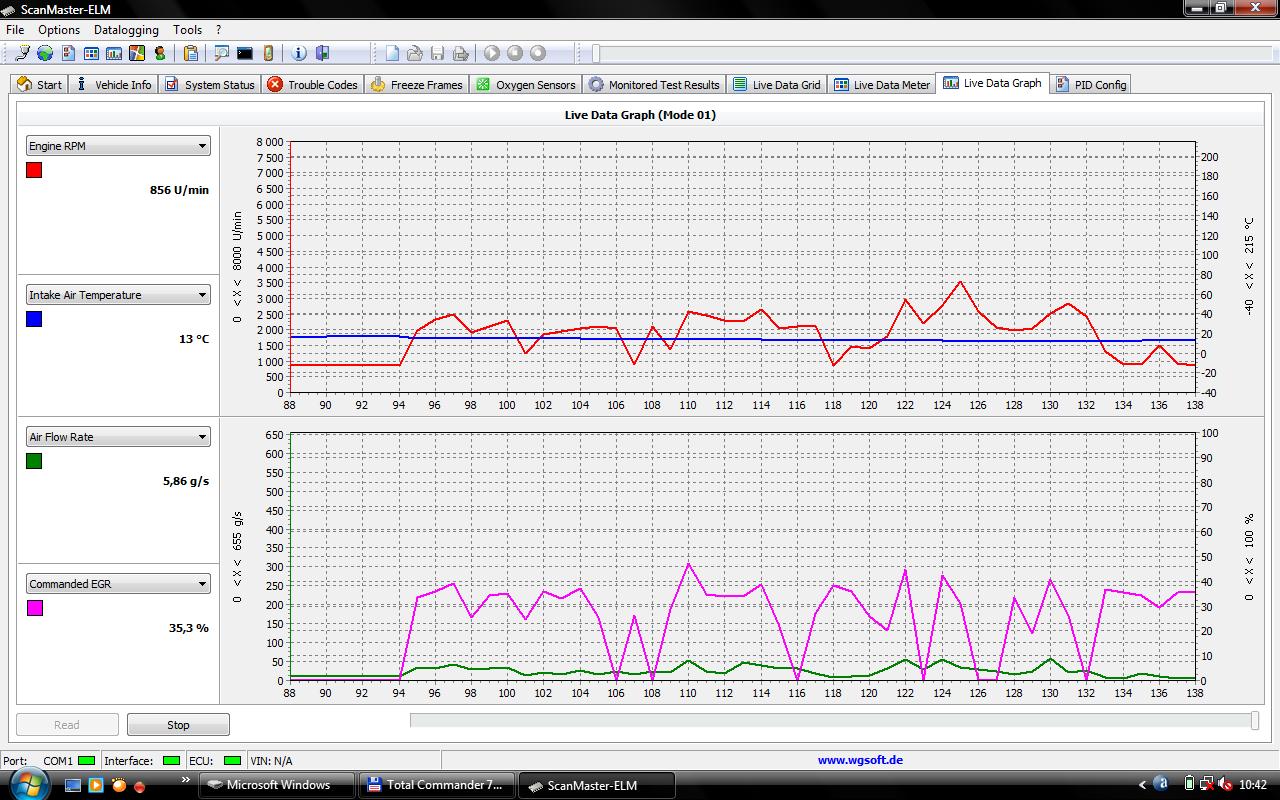Viewport: 1280px width, 800px height.
Task: Go to the Oxygen Sensors tab
Action: click(525, 85)
